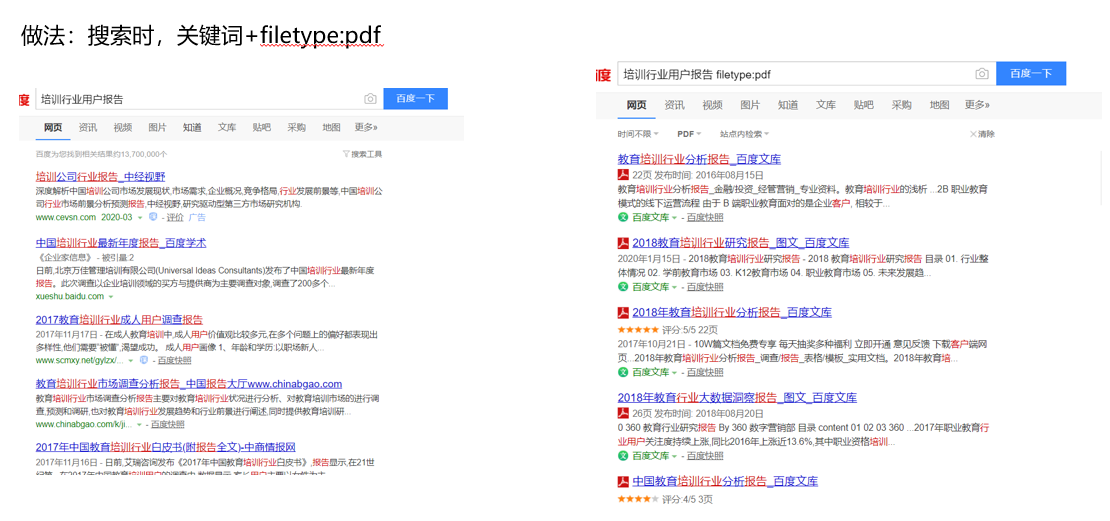Click 百度快照 under '2018教育培训行业研究报告' result
This screenshot has width=1110, height=521.
(x=705, y=287)
